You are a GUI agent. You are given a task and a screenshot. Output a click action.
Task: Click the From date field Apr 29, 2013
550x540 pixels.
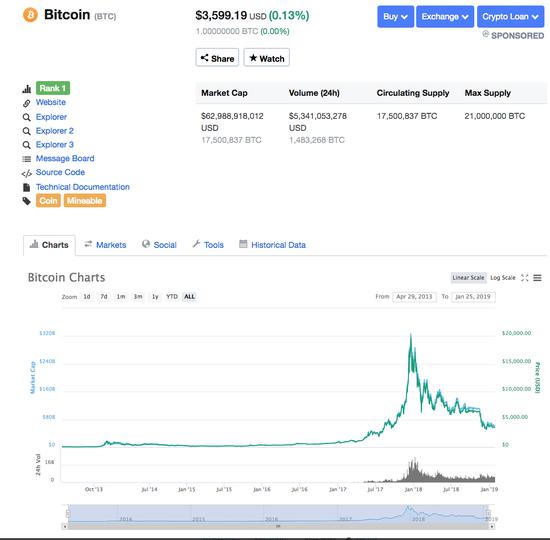coord(414,297)
